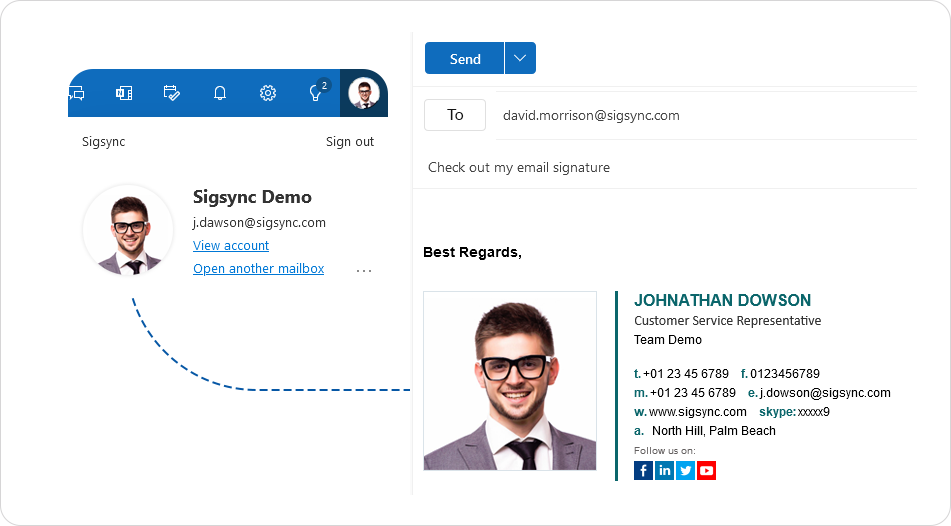This screenshot has height=526, width=951.
Task: Click the signature profile photo
Action: tap(510, 381)
